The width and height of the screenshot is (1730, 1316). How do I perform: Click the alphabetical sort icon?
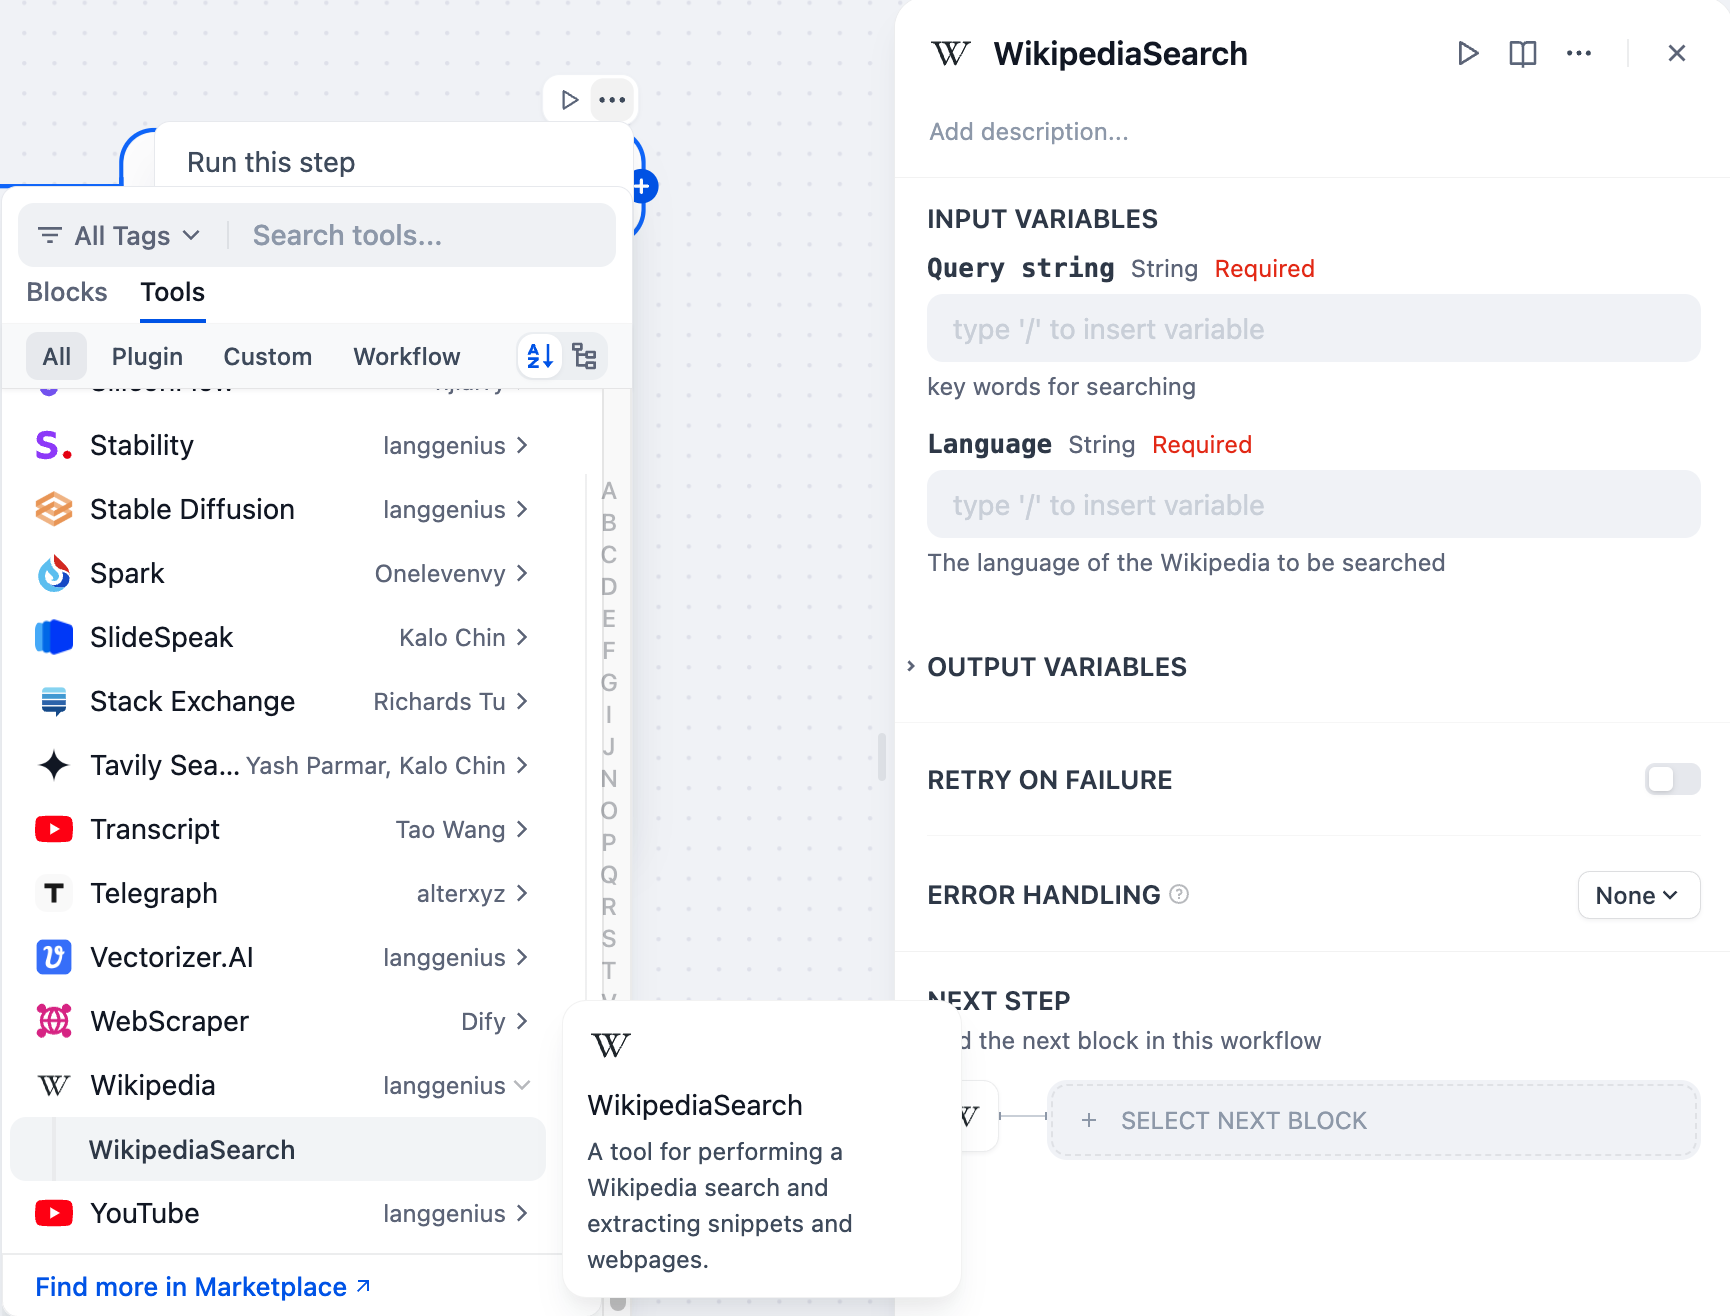pos(540,356)
